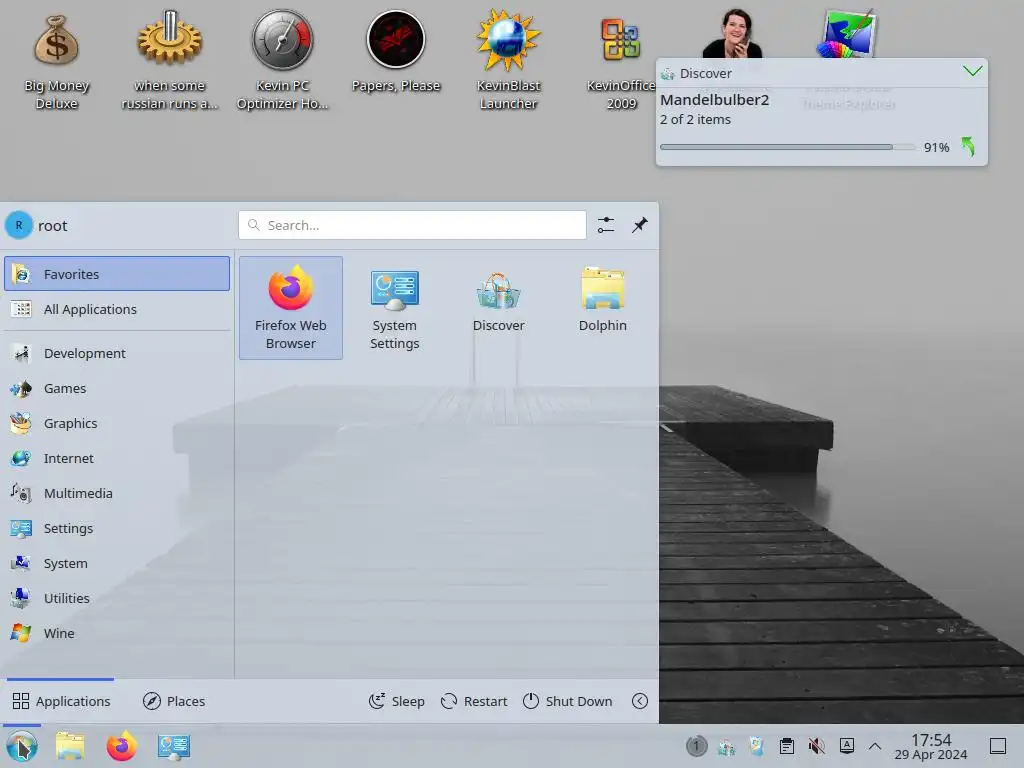
Task: Open the clipboard tray icon
Action: (x=787, y=746)
